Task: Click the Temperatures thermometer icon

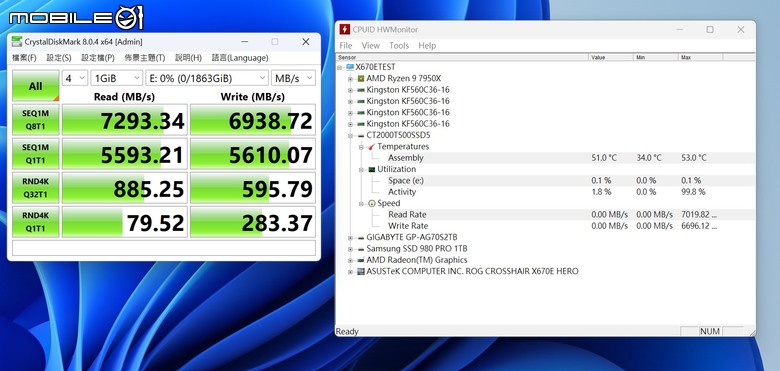Action: [372, 147]
